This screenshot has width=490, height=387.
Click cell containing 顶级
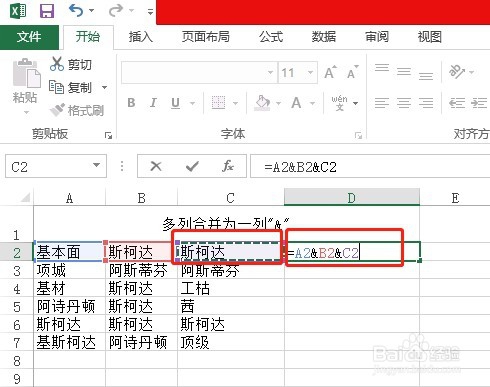(x=231, y=343)
